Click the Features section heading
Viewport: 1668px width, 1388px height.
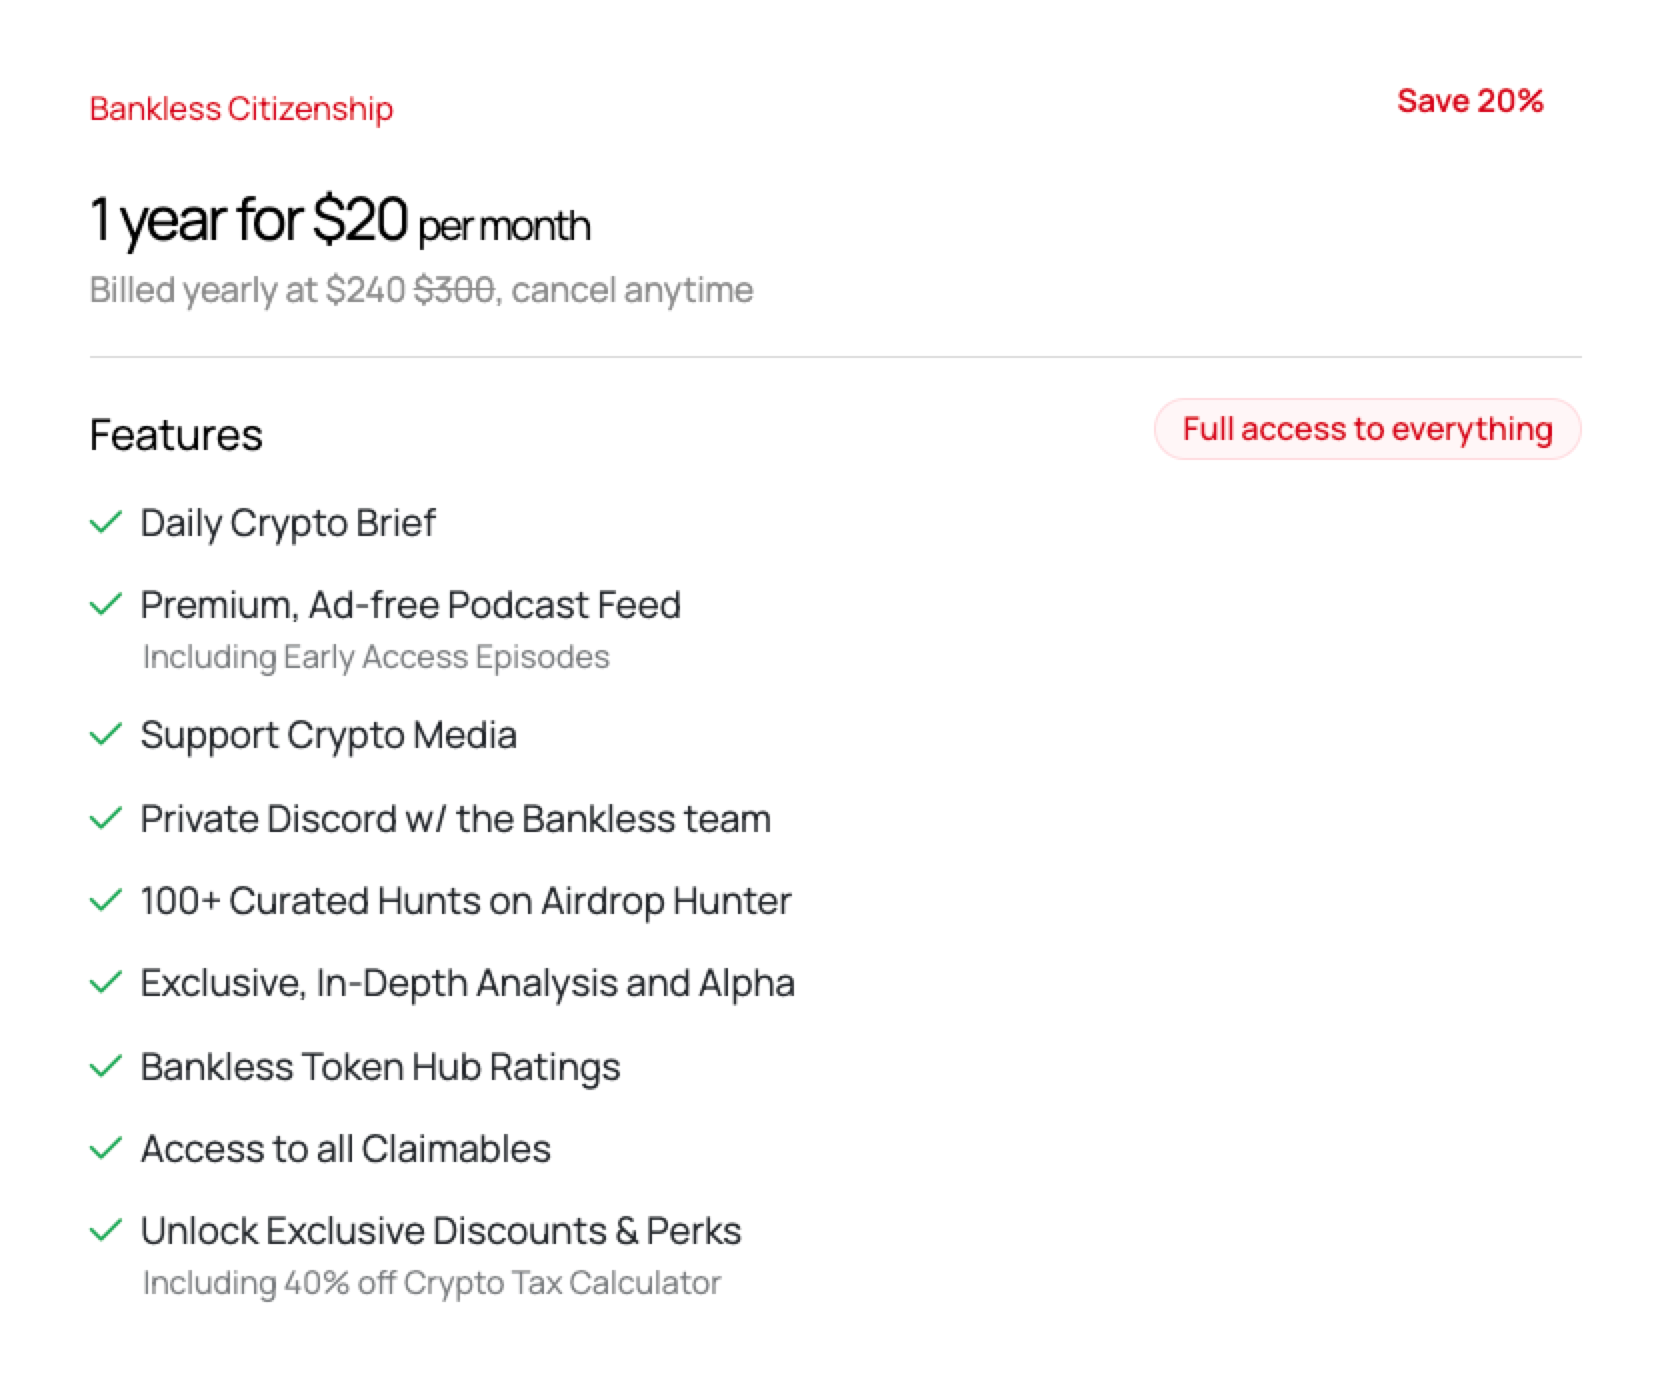[176, 435]
